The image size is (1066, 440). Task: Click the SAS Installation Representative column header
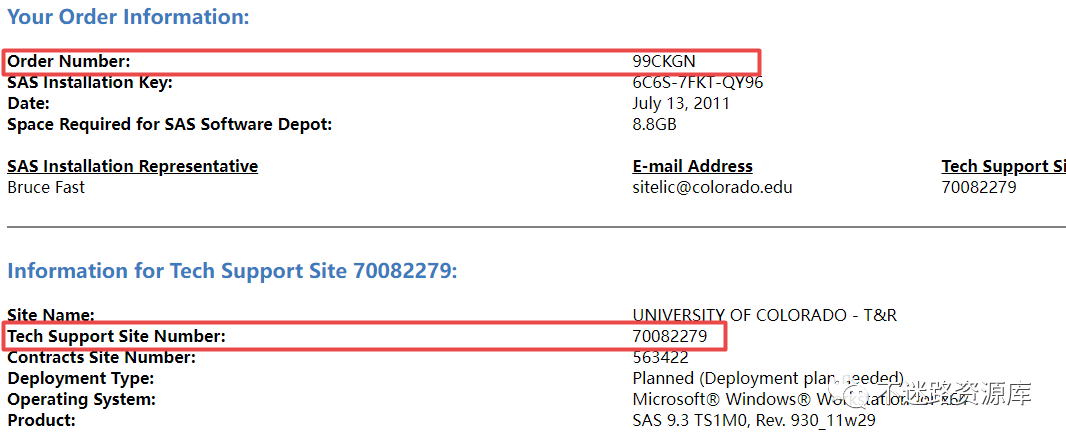pyautogui.click(x=133, y=166)
